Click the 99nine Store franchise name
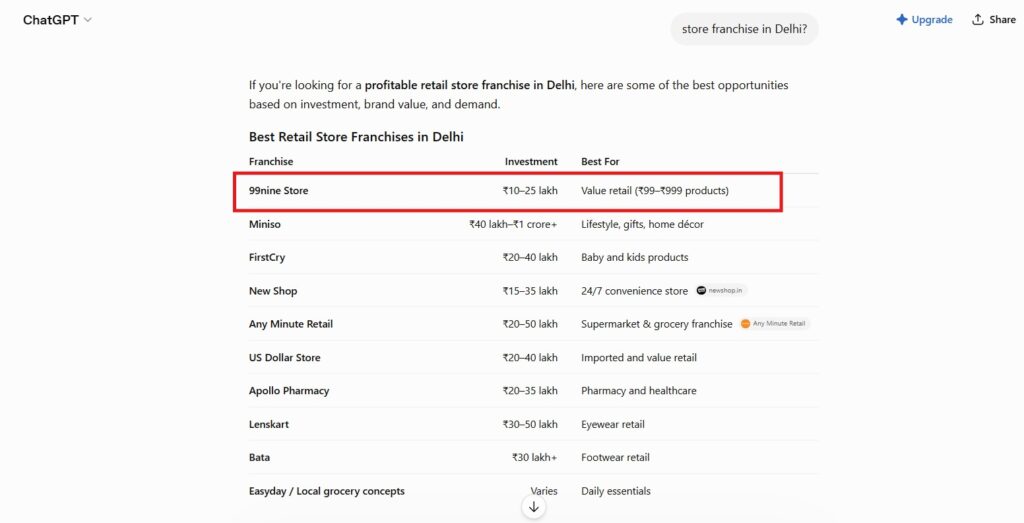Viewport: 1024px width, 523px height. (x=278, y=191)
